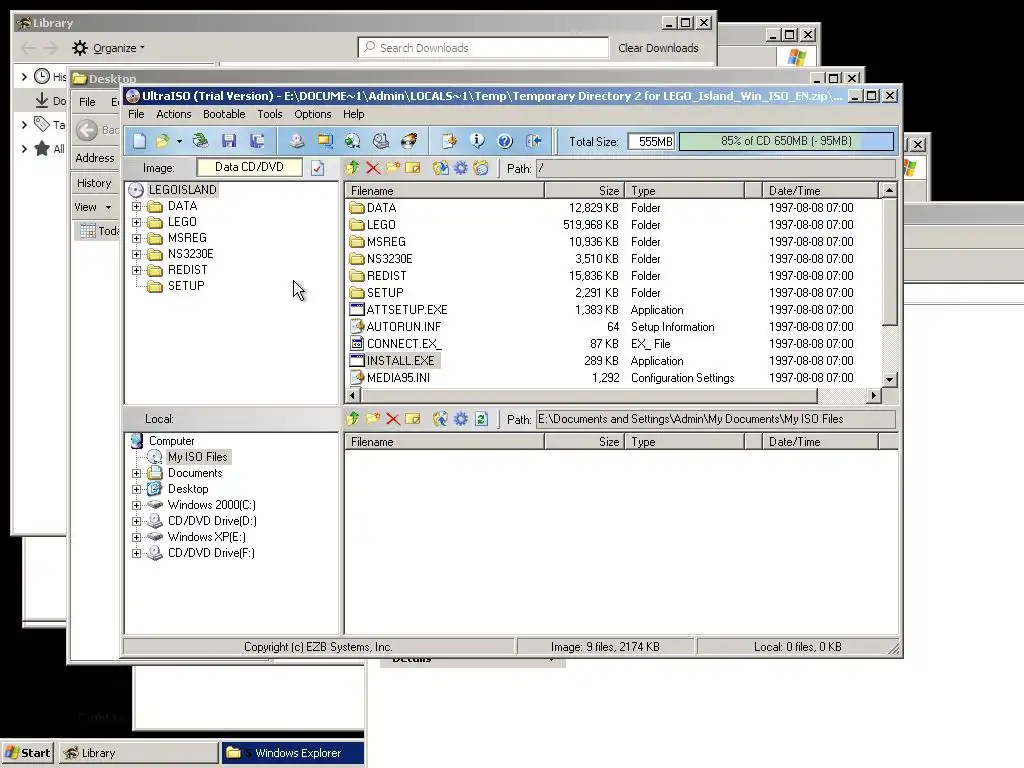This screenshot has height=768, width=1024.
Task: Click the Open image folder icon
Action: click(x=162, y=141)
